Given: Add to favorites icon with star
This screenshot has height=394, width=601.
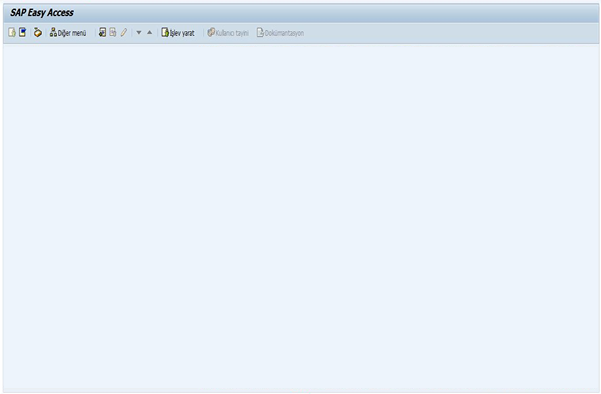Looking at the screenshot, I should point(102,33).
